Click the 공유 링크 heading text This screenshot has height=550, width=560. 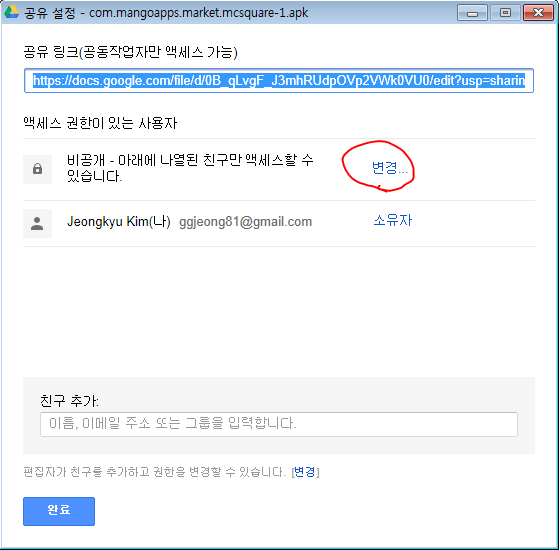click(x=130, y=52)
